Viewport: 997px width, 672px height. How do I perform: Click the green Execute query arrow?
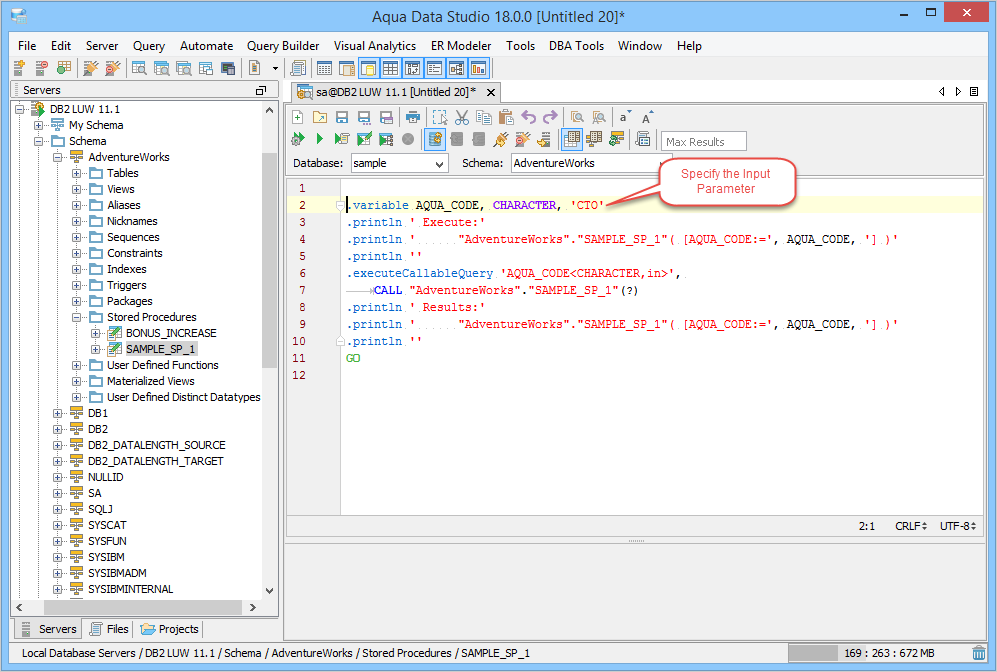click(319, 139)
